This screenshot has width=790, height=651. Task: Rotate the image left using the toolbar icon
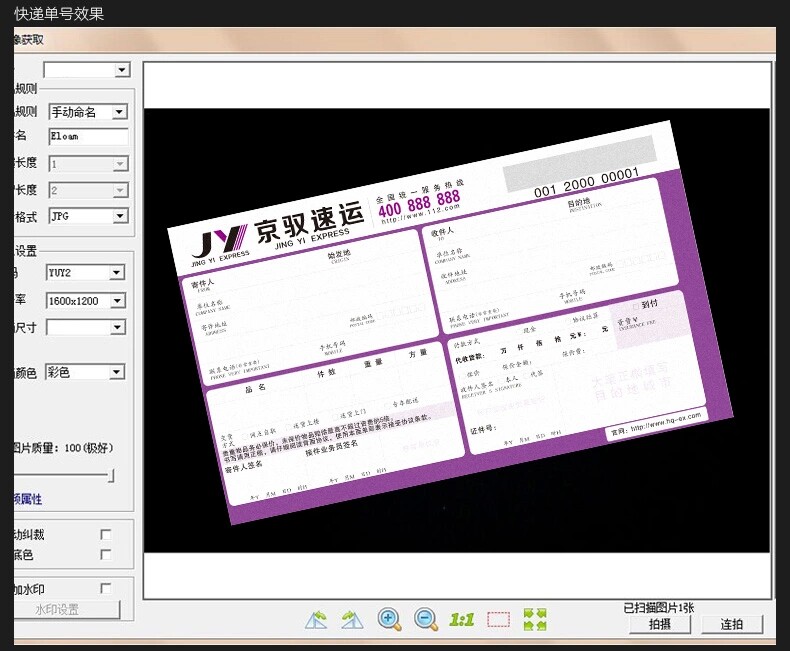click(x=316, y=619)
